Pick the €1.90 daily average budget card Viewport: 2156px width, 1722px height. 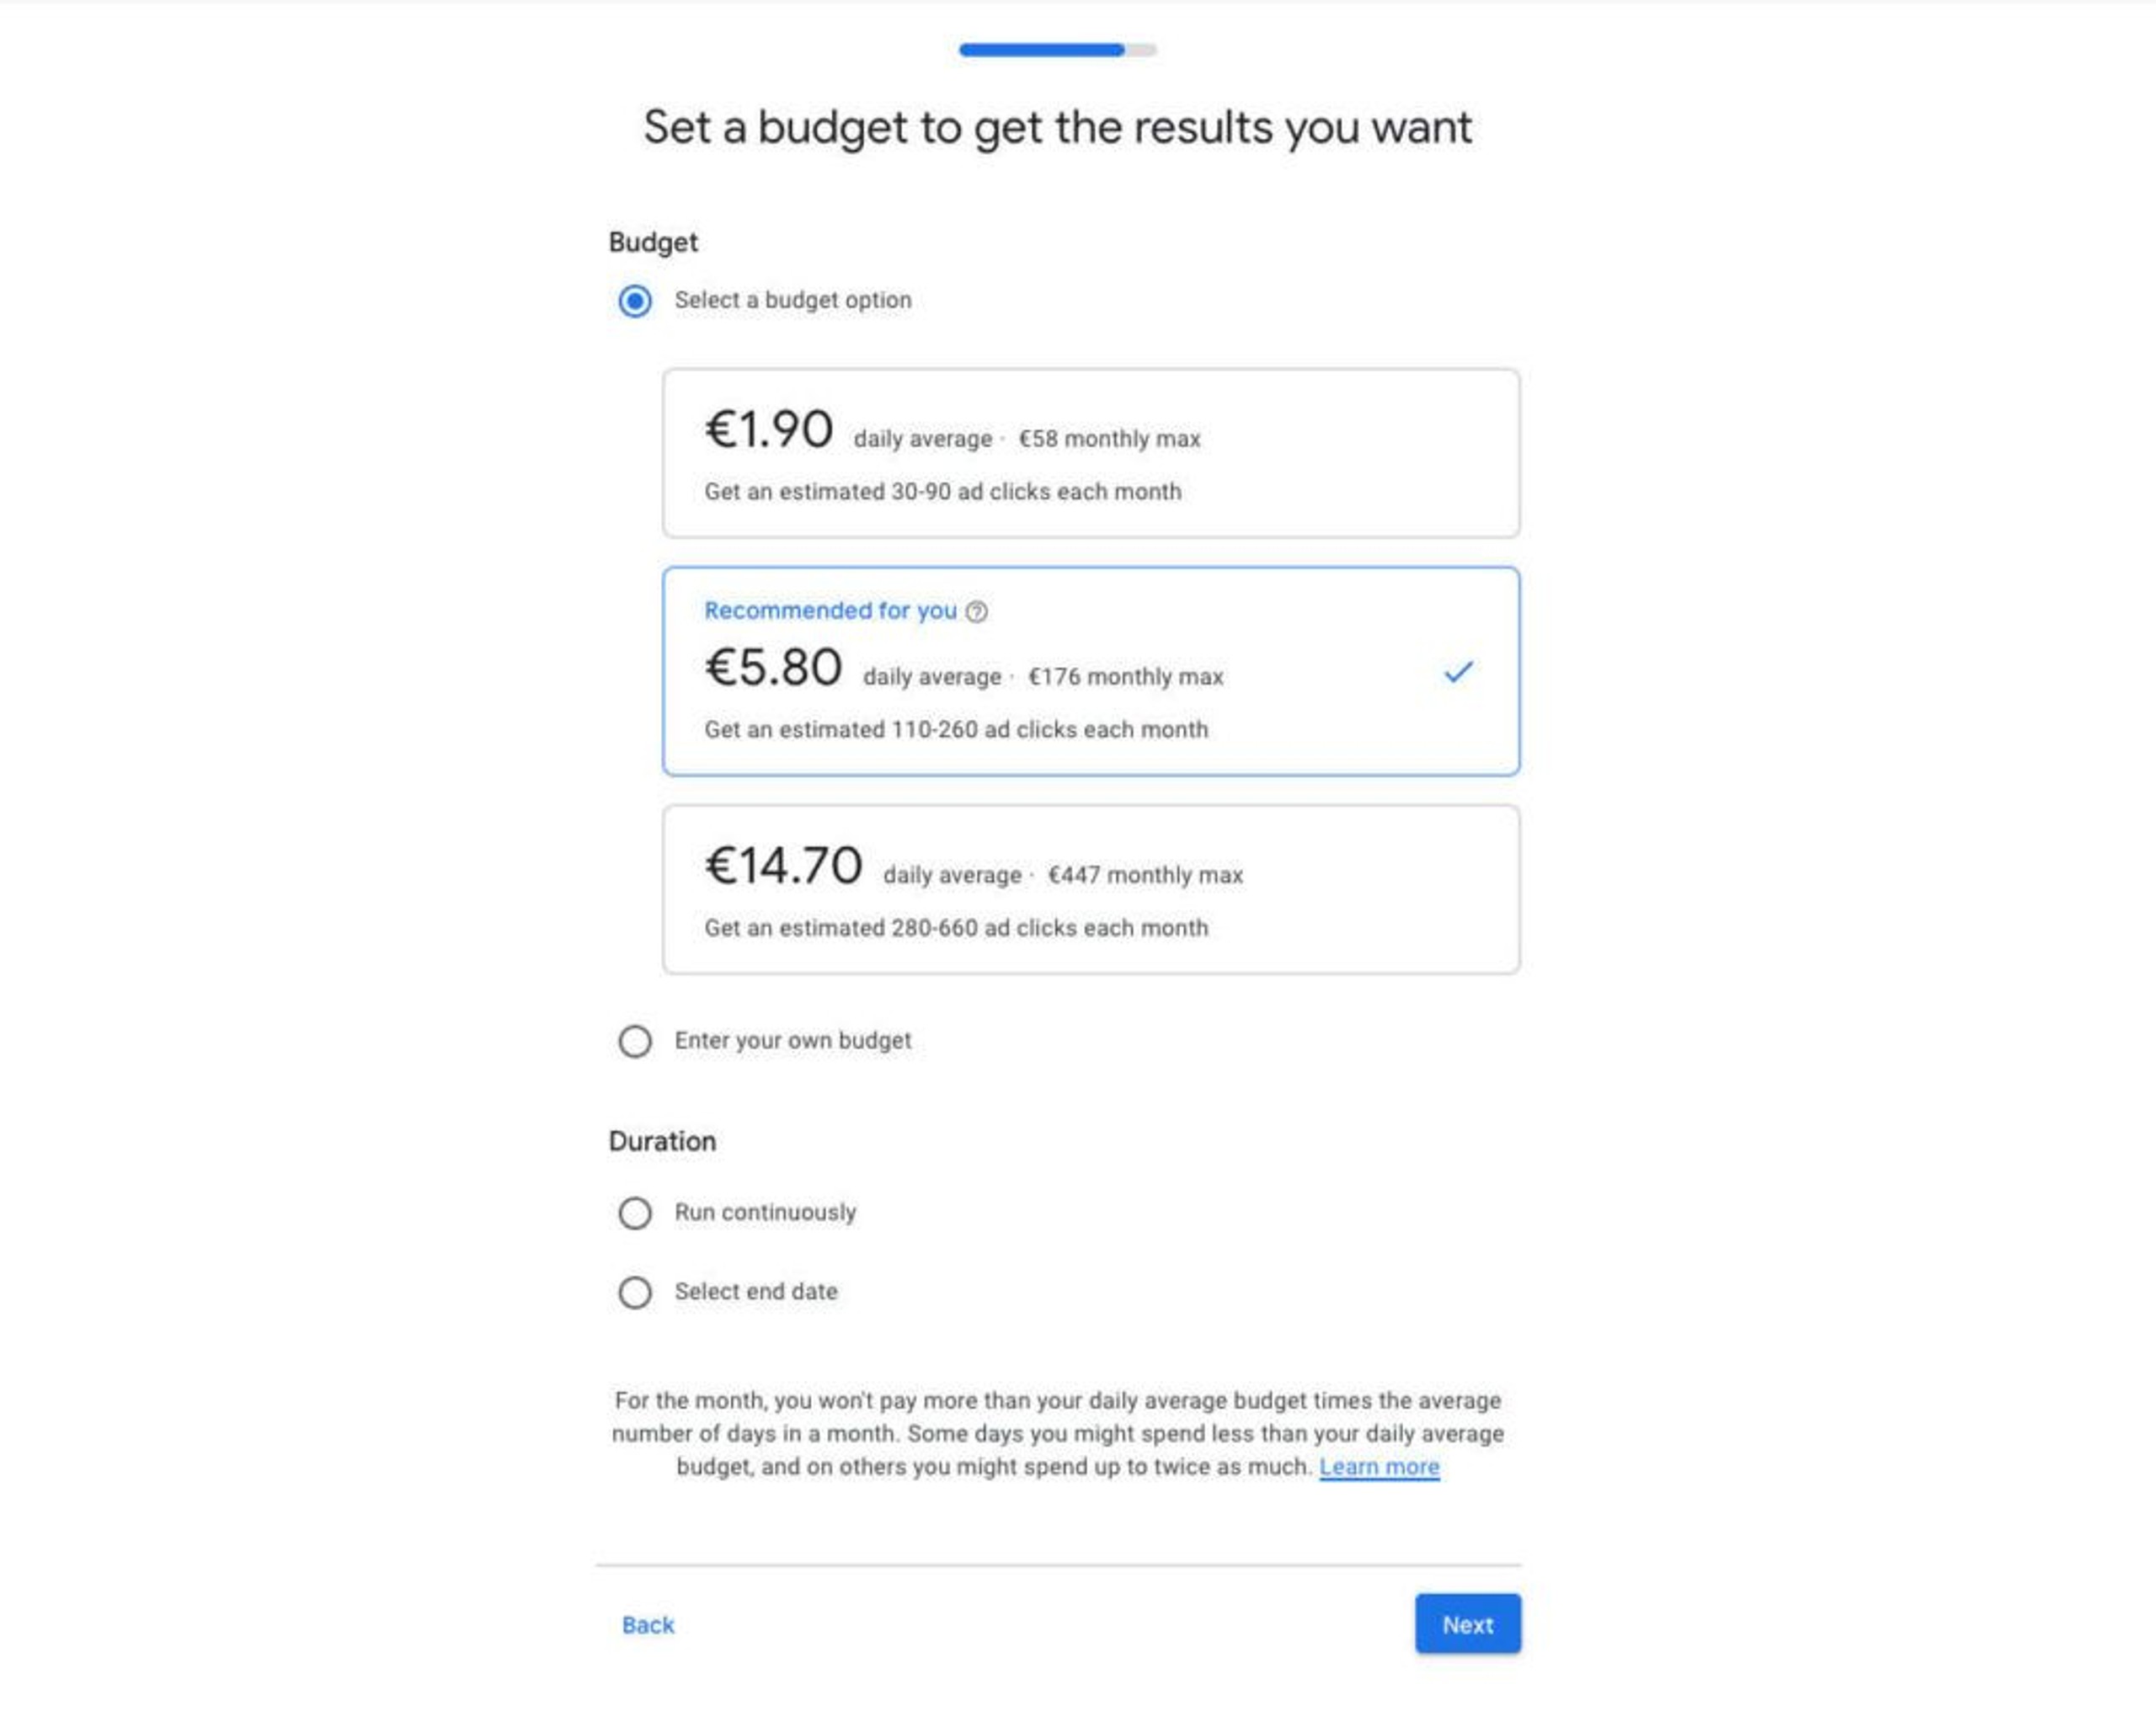pyautogui.click(x=1091, y=453)
